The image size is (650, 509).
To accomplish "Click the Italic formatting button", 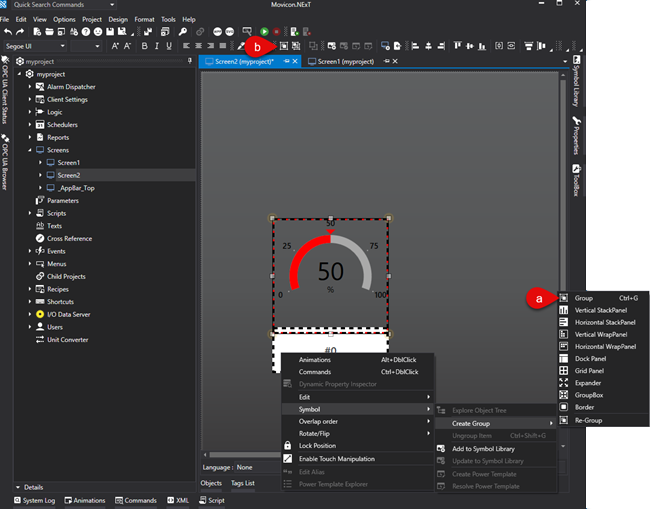I will click(156, 46).
